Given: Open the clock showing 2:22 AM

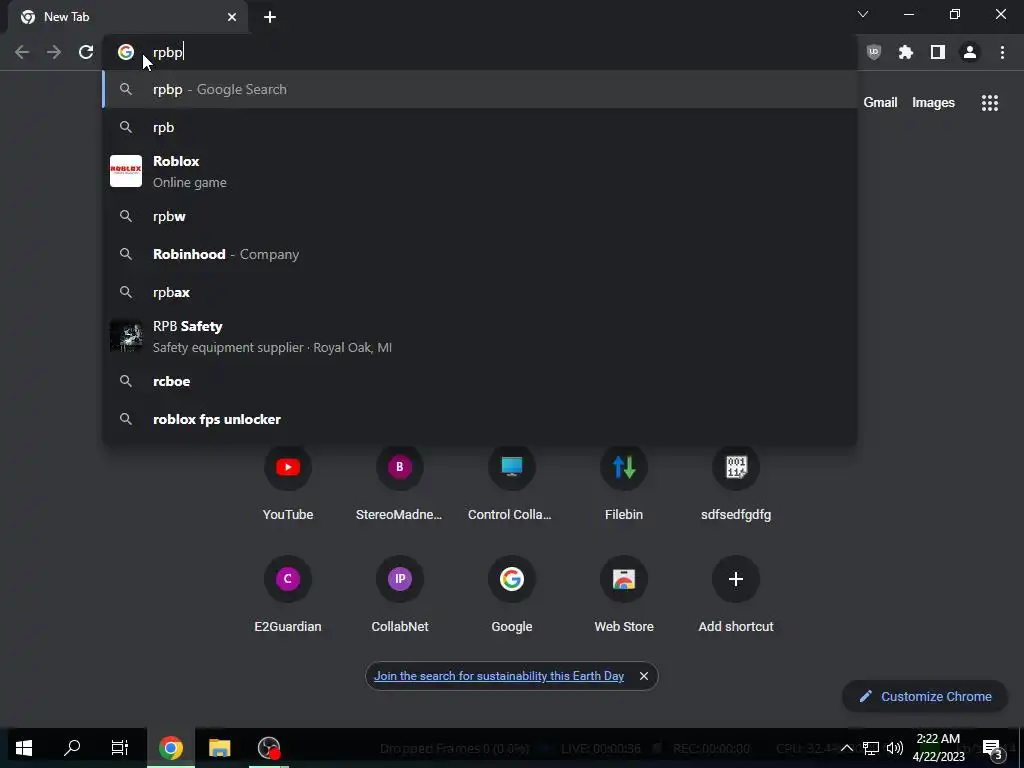Looking at the screenshot, I should 938,748.
